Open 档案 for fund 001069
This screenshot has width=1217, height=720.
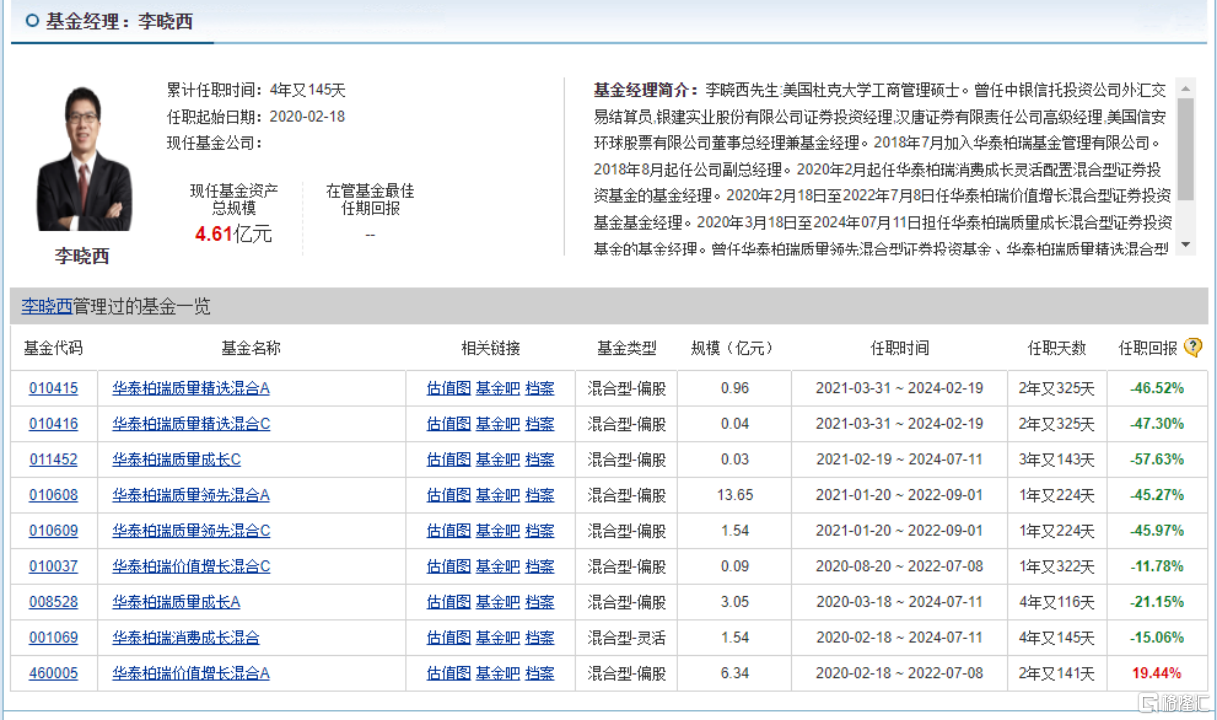pyautogui.click(x=540, y=637)
